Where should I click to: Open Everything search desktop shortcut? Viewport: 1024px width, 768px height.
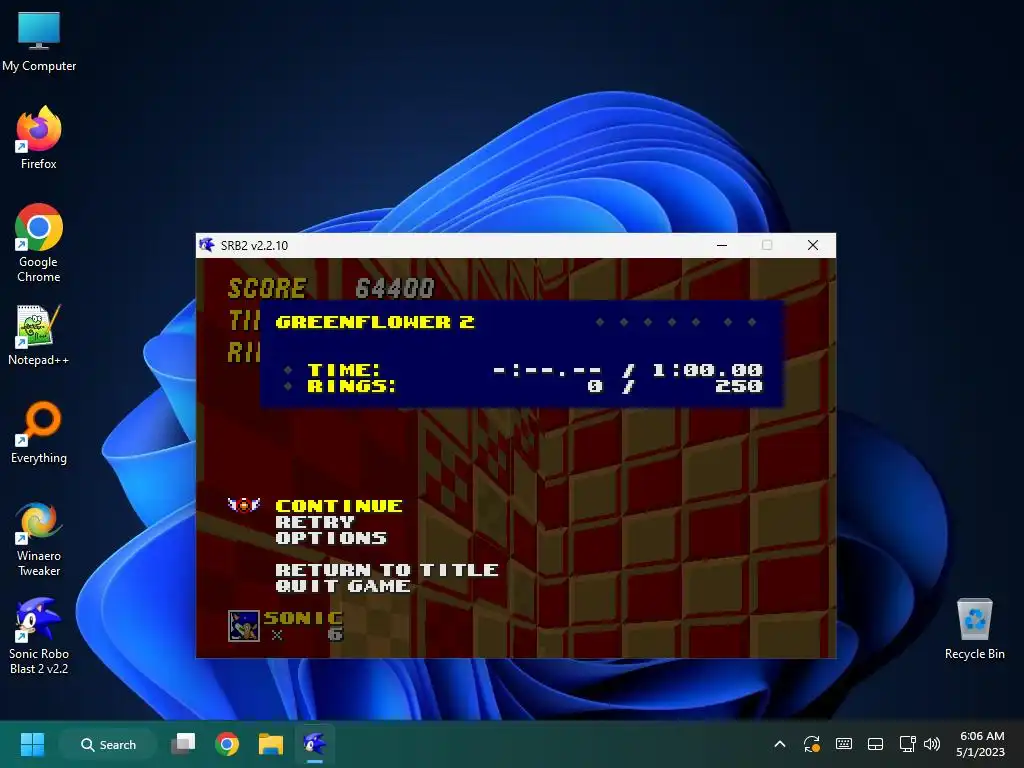click(x=39, y=432)
